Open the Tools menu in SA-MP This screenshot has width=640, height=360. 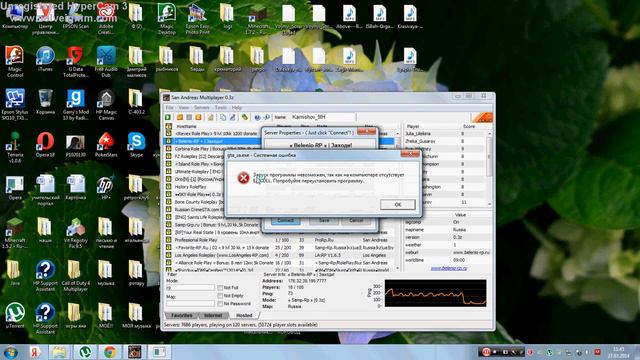(220, 108)
